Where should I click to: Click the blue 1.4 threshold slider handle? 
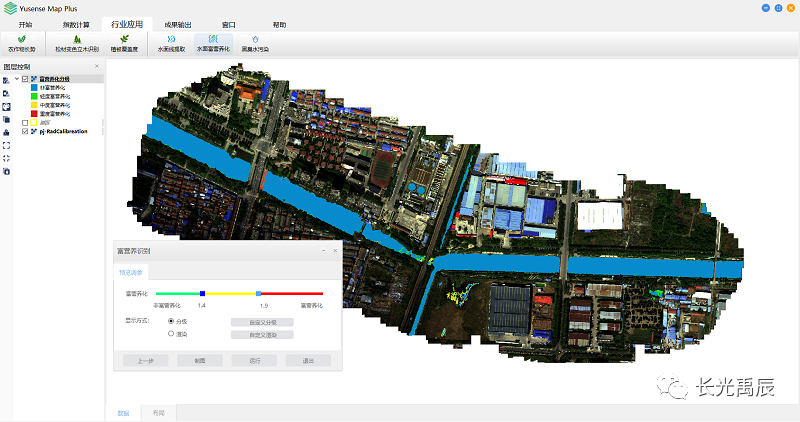point(202,293)
